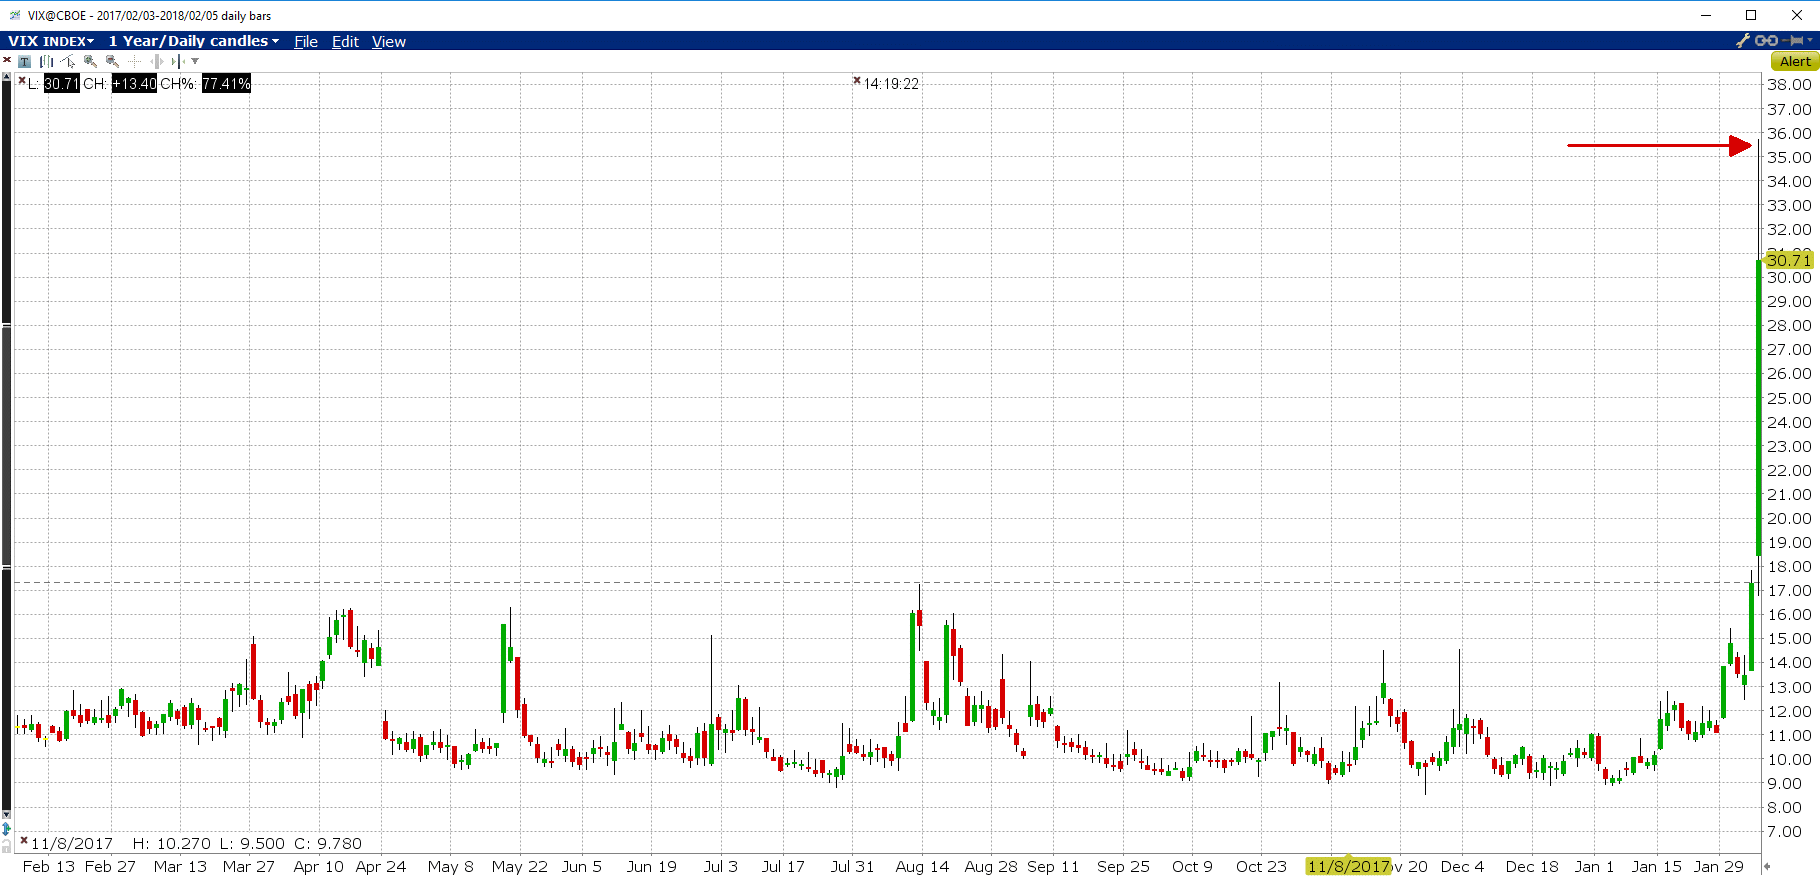The width and height of the screenshot is (1820, 881).
Task: Open the VIX INDEX symbol dropdown
Action: pos(51,41)
